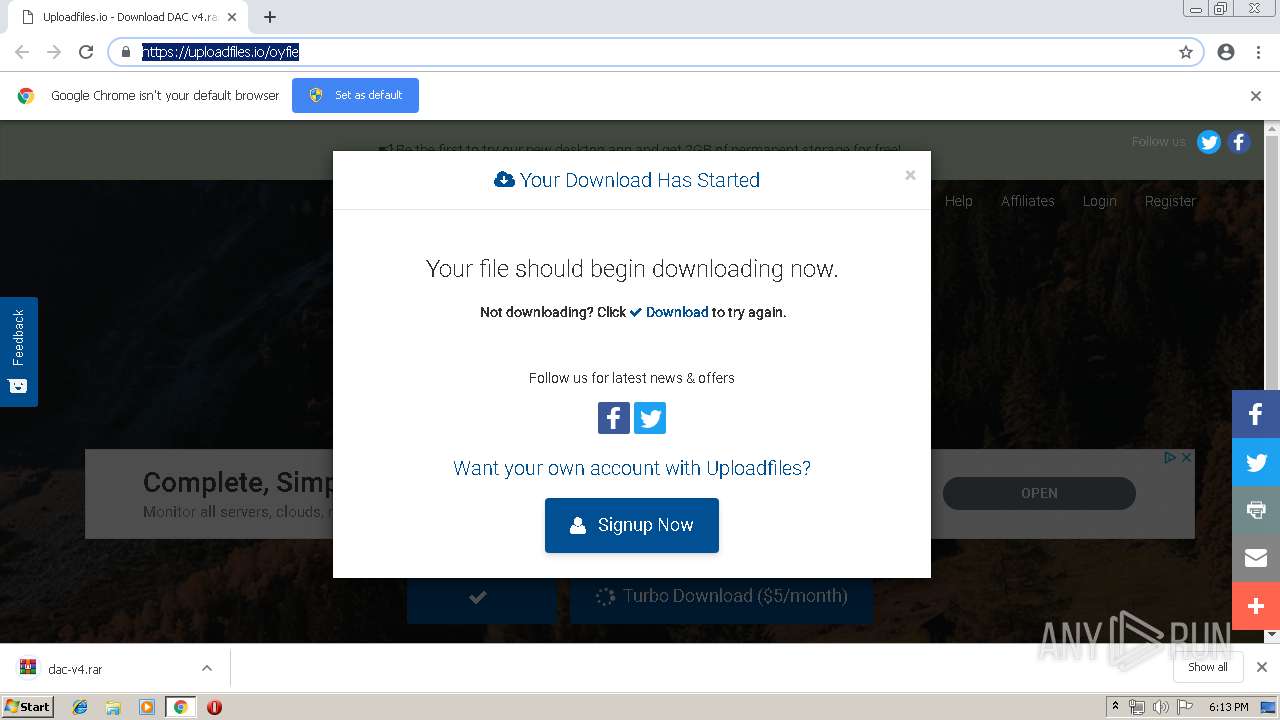Click the Turbo Download button
The width and height of the screenshot is (1280, 720).
click(722, 597)
